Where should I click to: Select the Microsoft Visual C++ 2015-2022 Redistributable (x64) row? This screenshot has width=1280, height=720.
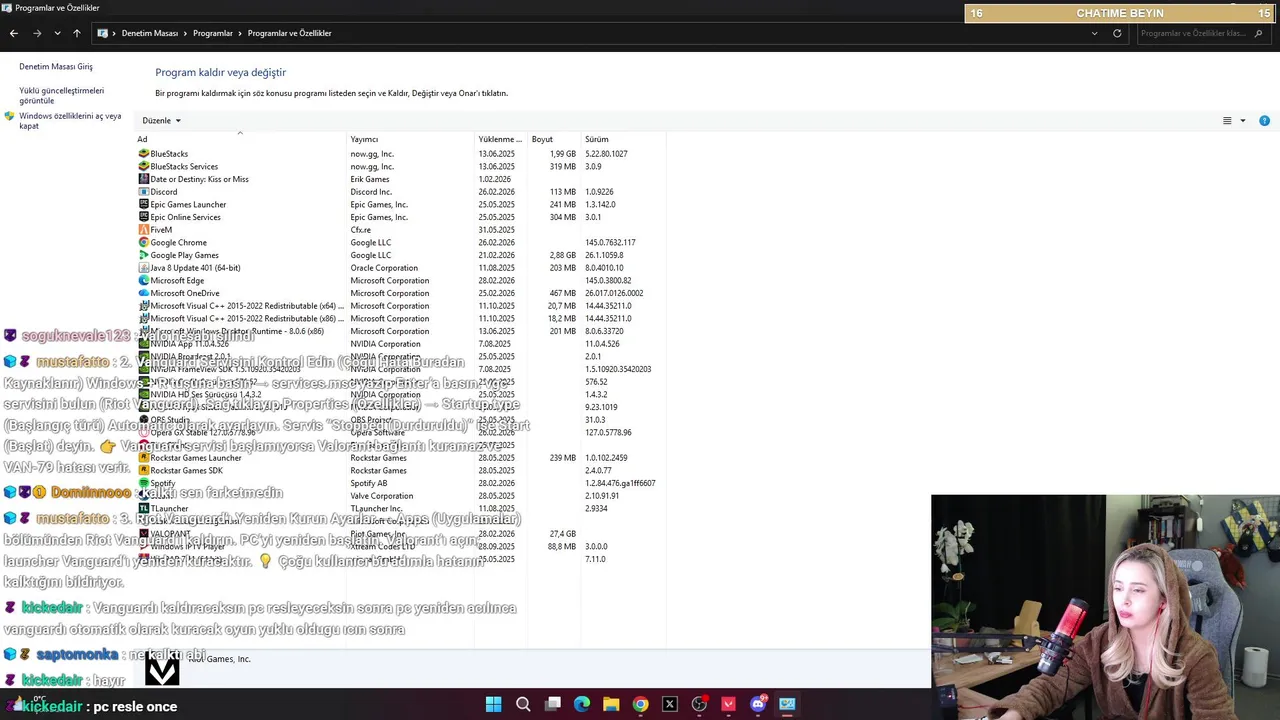coord(400,306)
